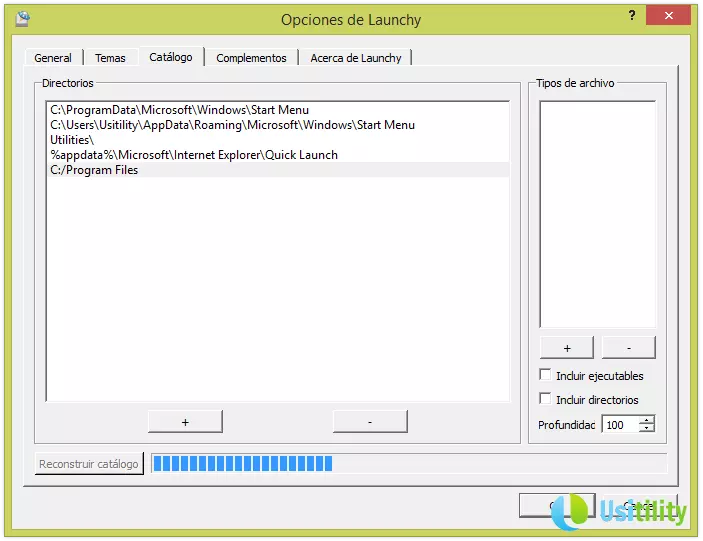
Task: Remove file type with minus button
Action: [629, 348]
